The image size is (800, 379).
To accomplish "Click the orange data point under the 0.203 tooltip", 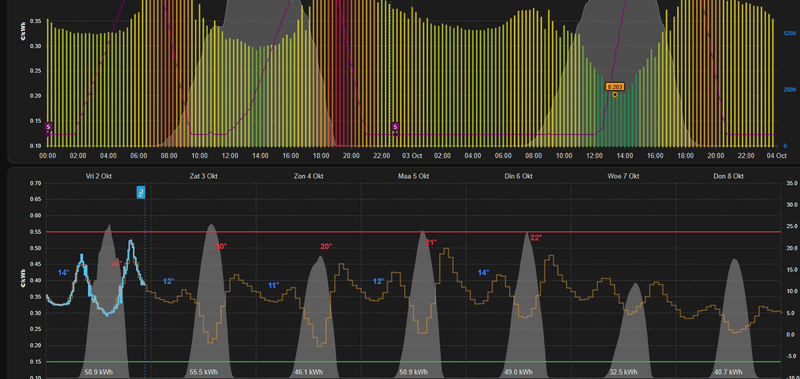I will coord(615,94).
